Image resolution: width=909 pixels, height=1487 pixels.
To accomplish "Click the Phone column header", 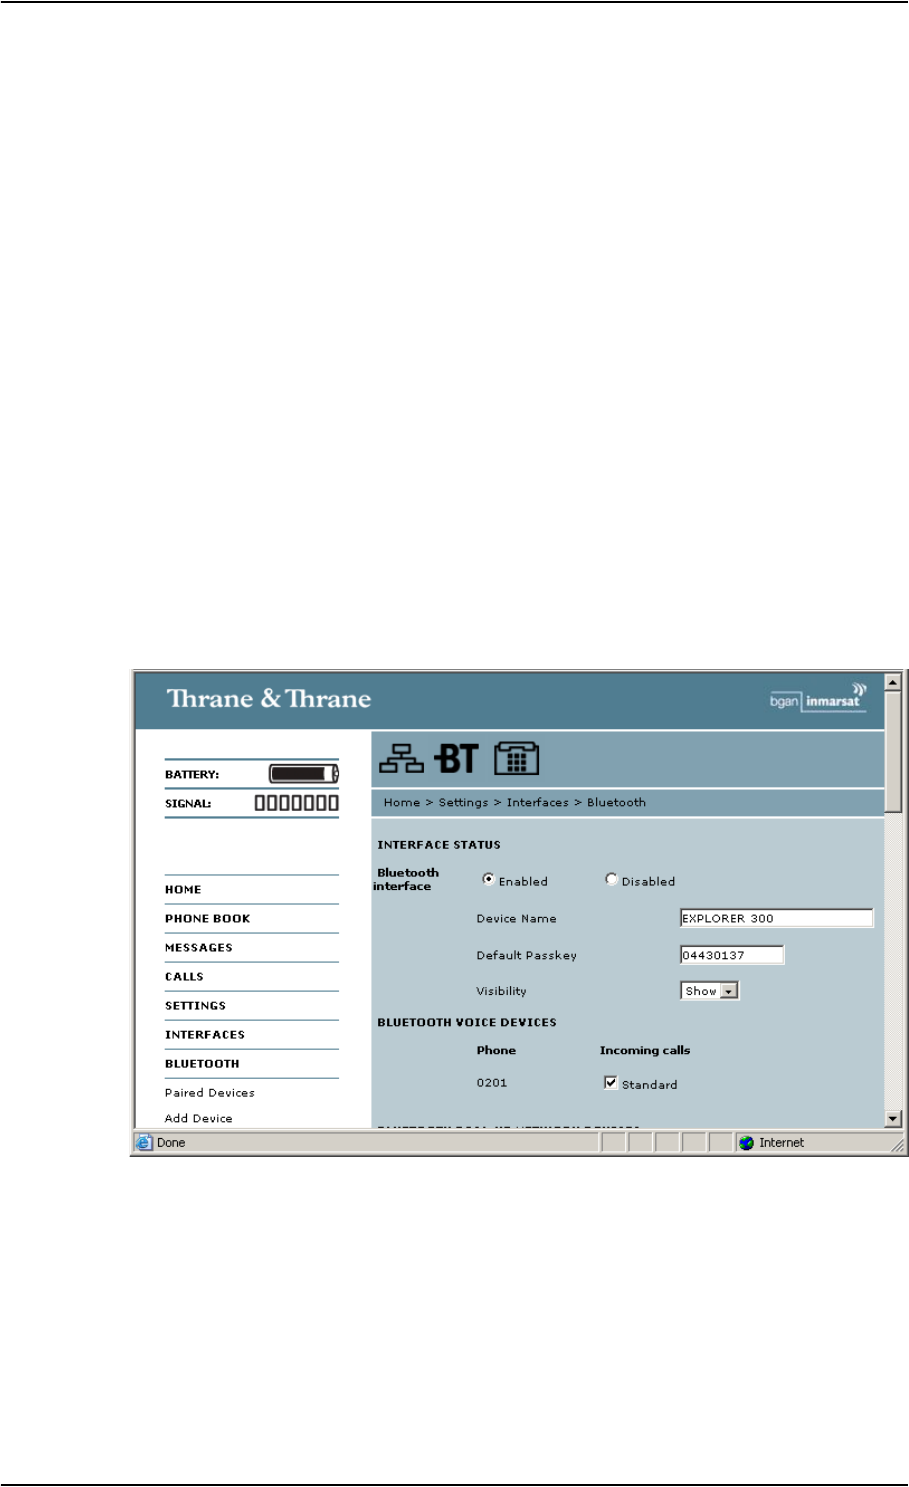I will point(497,1051).
